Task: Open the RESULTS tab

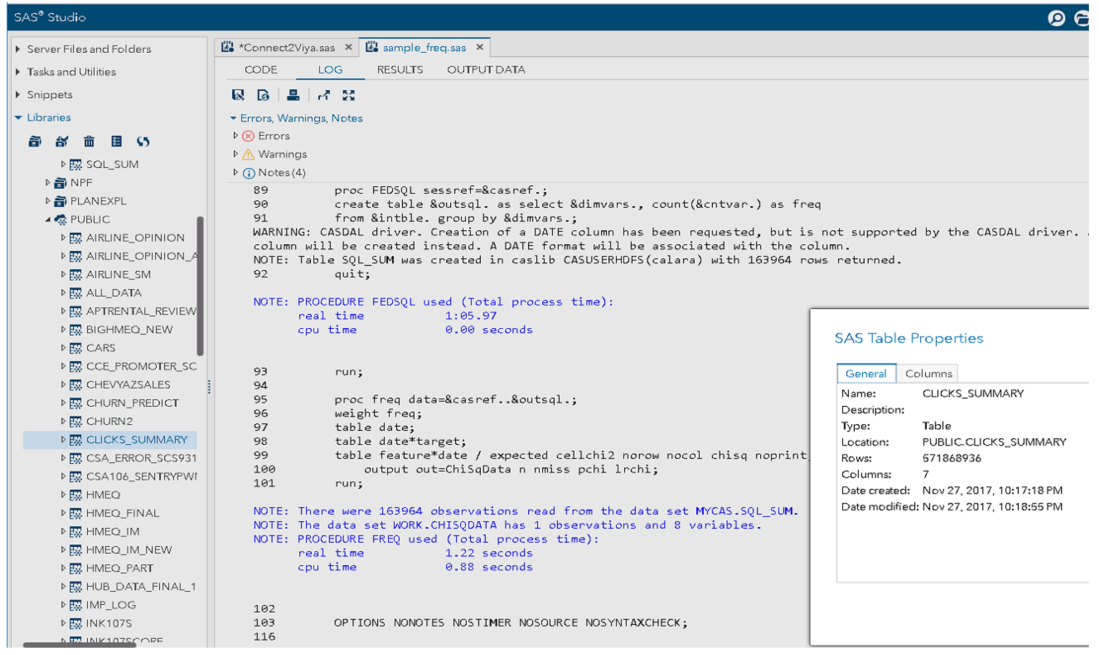Action: (400, 69)
